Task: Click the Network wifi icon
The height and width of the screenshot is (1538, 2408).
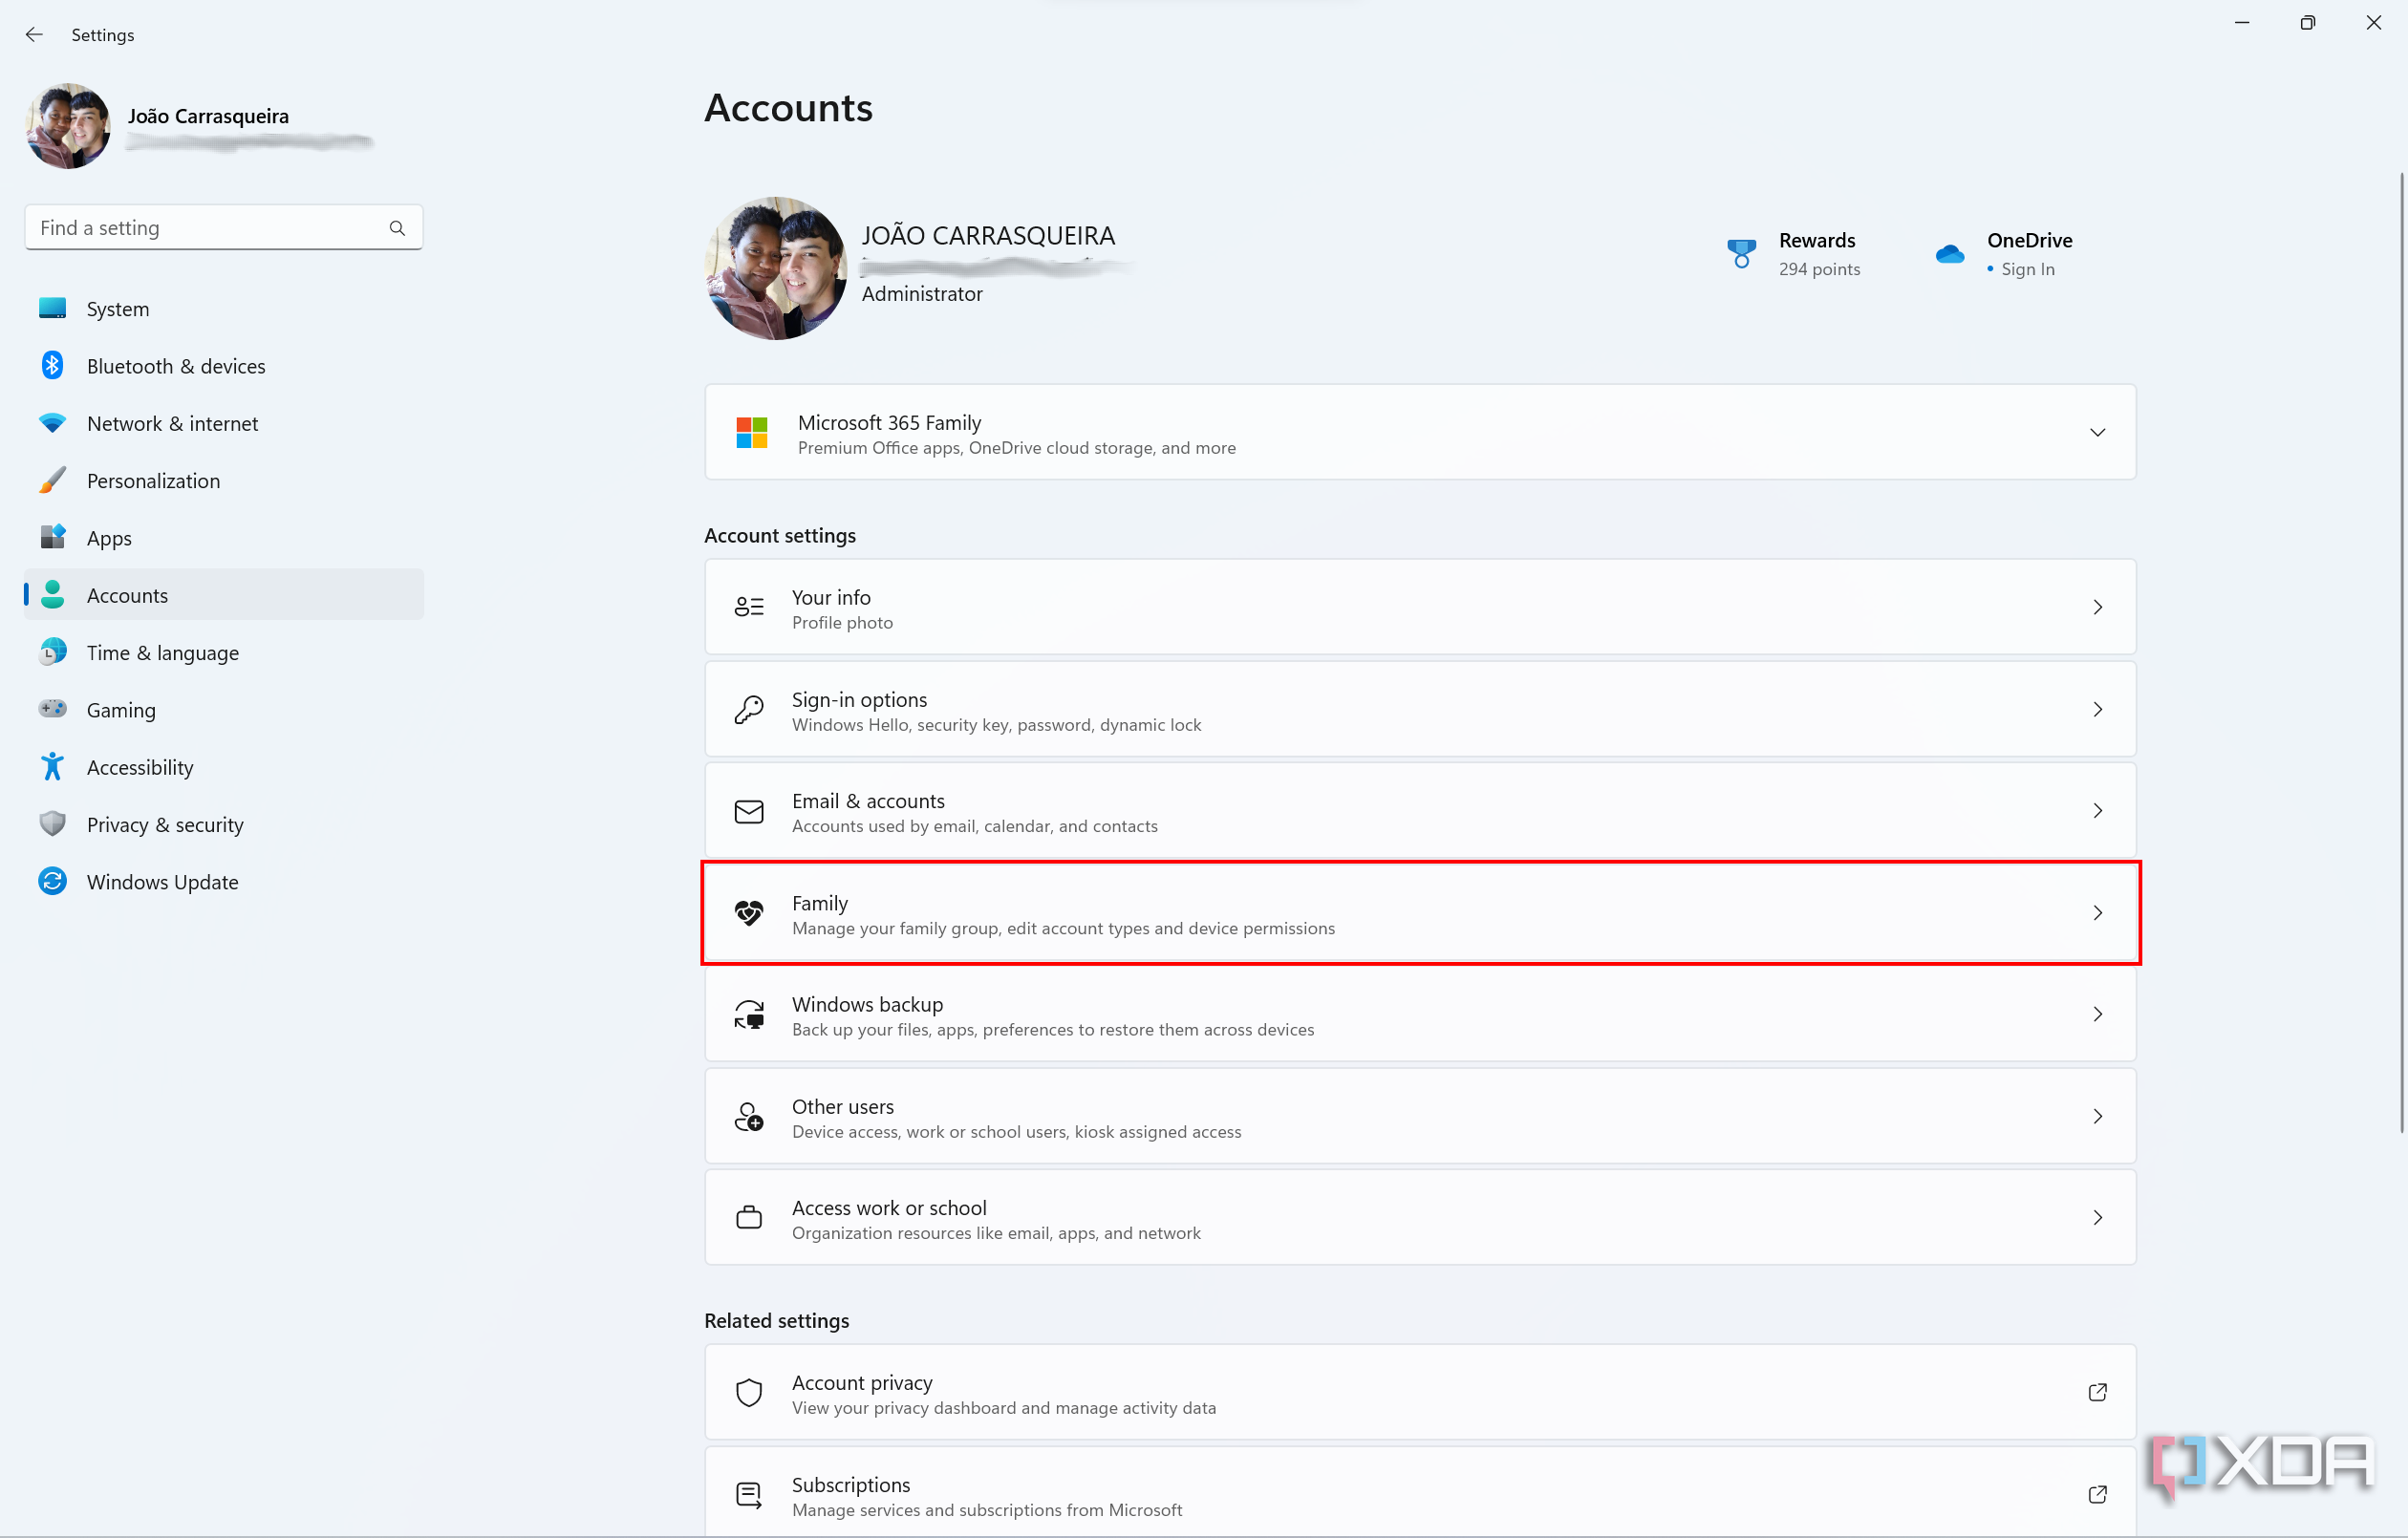Action: (x=52, y=422)
